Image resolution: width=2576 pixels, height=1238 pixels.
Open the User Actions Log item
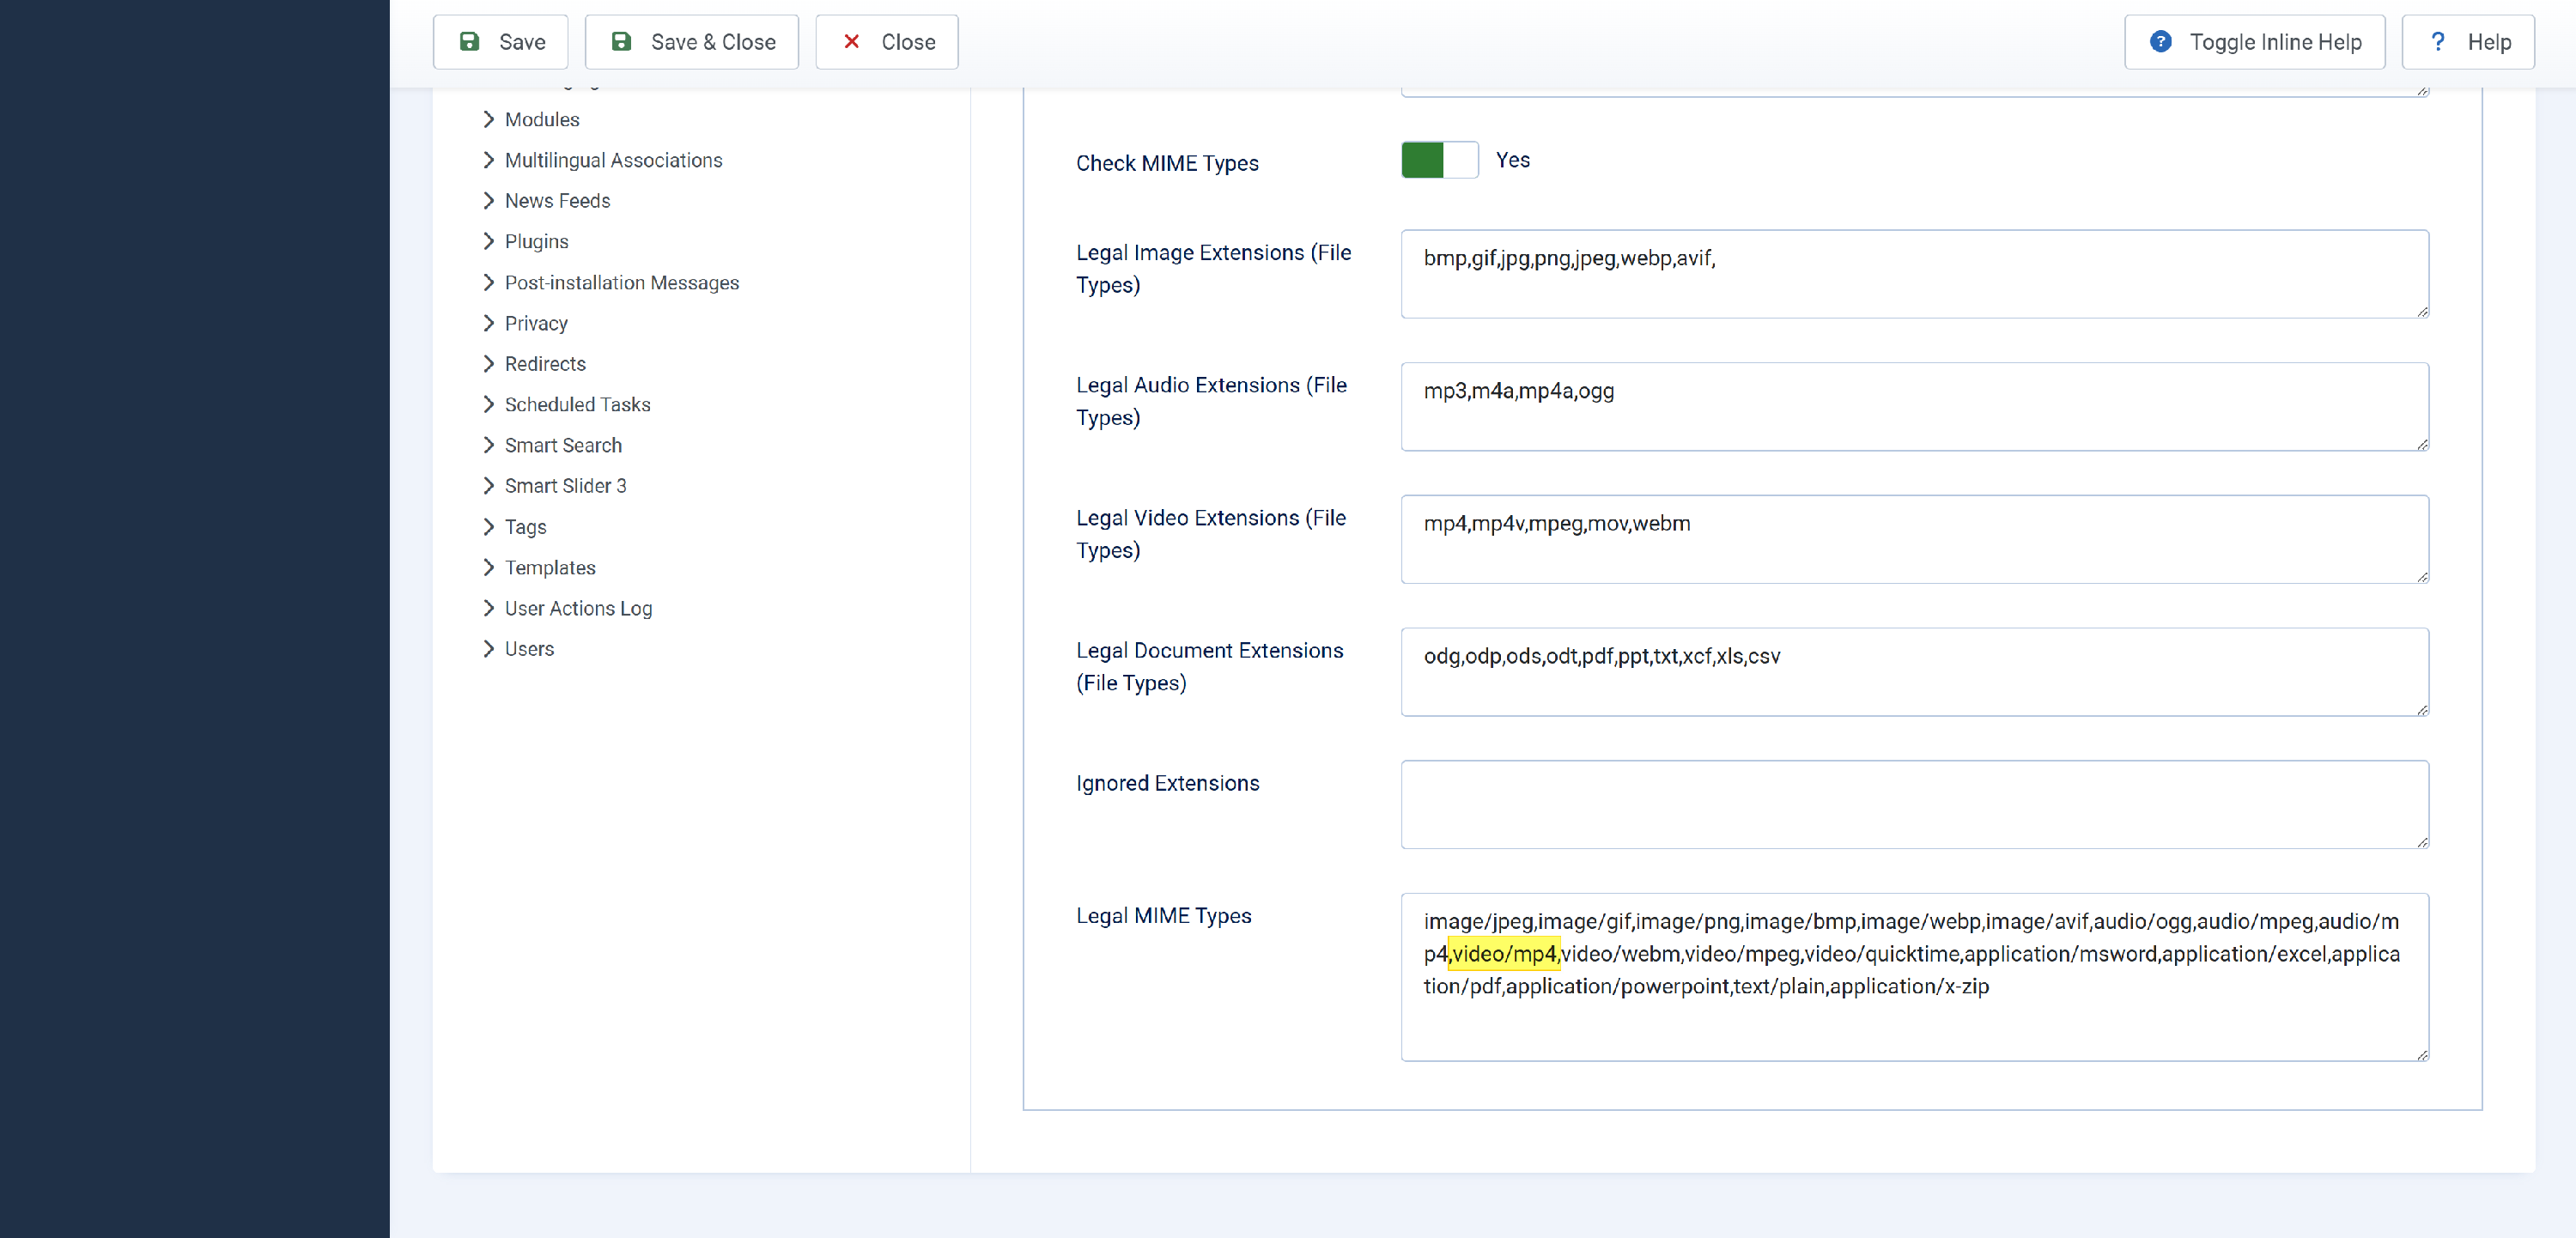tap(578, 609)
